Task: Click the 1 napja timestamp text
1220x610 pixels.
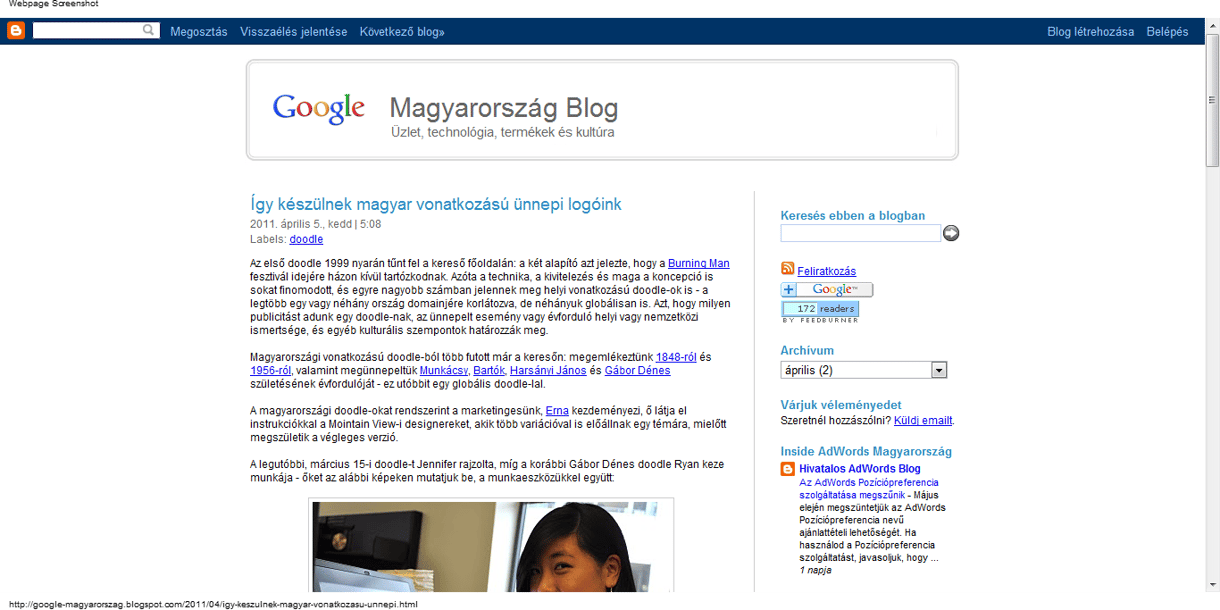Action: tap(815, 570)
